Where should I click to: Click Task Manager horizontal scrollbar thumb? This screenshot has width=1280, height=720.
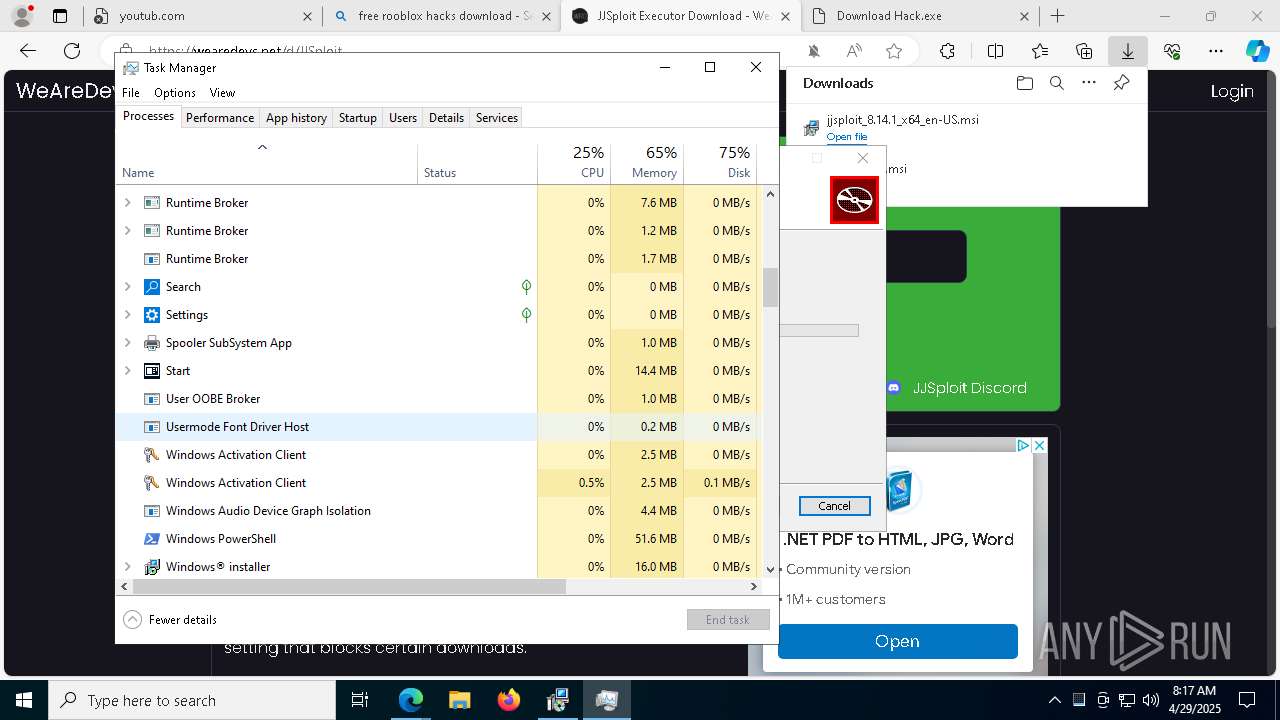[349, 587]
